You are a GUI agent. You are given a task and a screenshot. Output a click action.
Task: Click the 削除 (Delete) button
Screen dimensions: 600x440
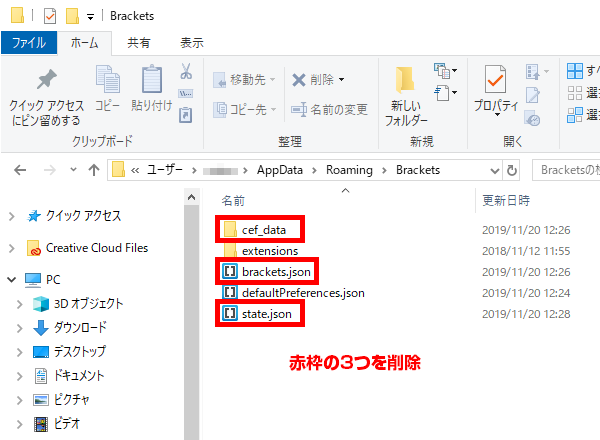313,80
